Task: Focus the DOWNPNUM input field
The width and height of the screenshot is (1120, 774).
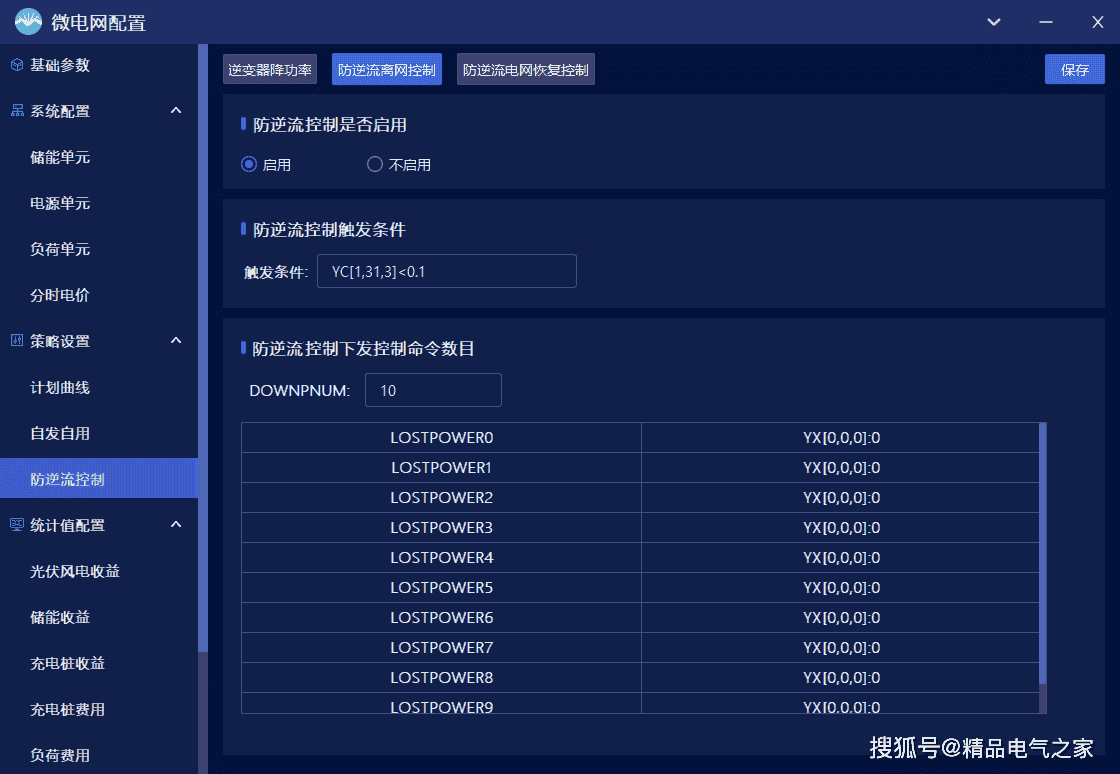Action: coord(433,390)
